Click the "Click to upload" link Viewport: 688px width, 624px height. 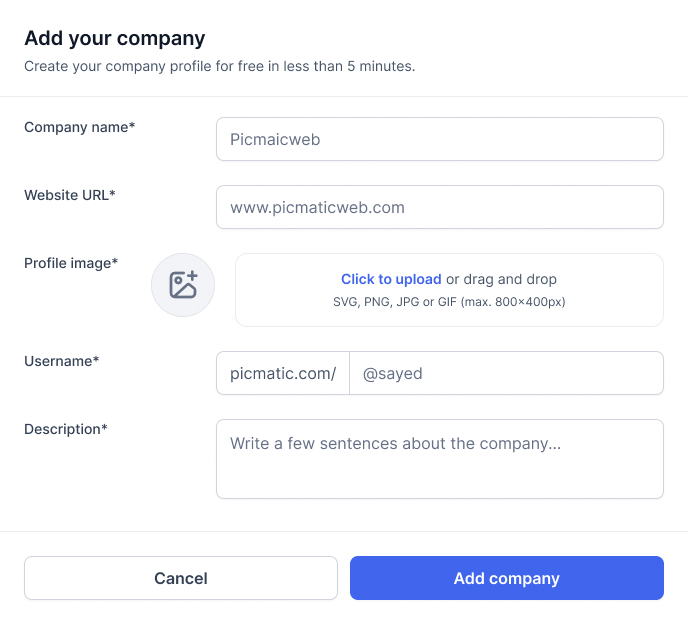[391, 279]
